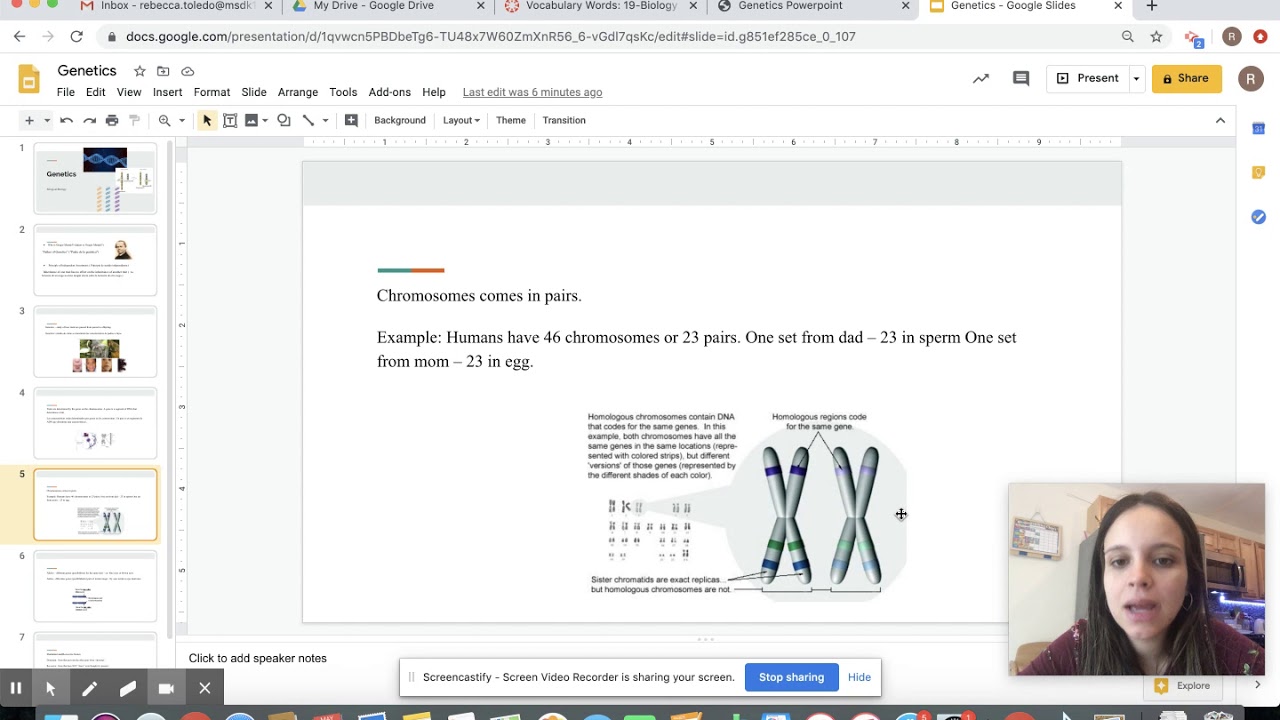Open the Help menu
Screen dimensions: 1280x720
[x=434, y=92]
